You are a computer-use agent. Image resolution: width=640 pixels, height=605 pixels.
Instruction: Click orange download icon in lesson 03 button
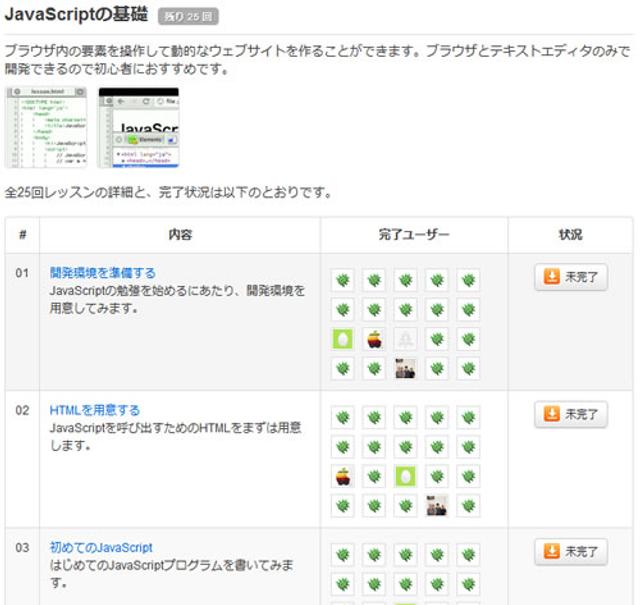[551, 552]
